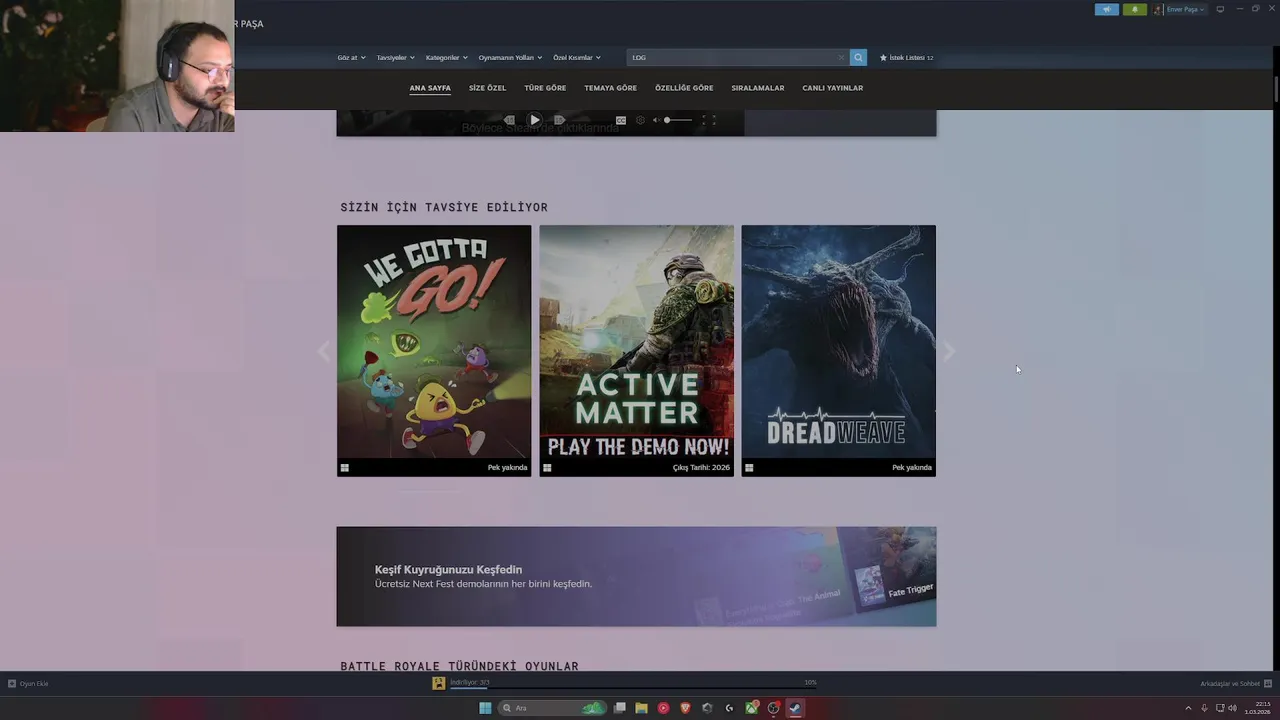Screen dimensions: 1280x720
Task: Open the Active Matter game card
Action: tap(636, 350)
